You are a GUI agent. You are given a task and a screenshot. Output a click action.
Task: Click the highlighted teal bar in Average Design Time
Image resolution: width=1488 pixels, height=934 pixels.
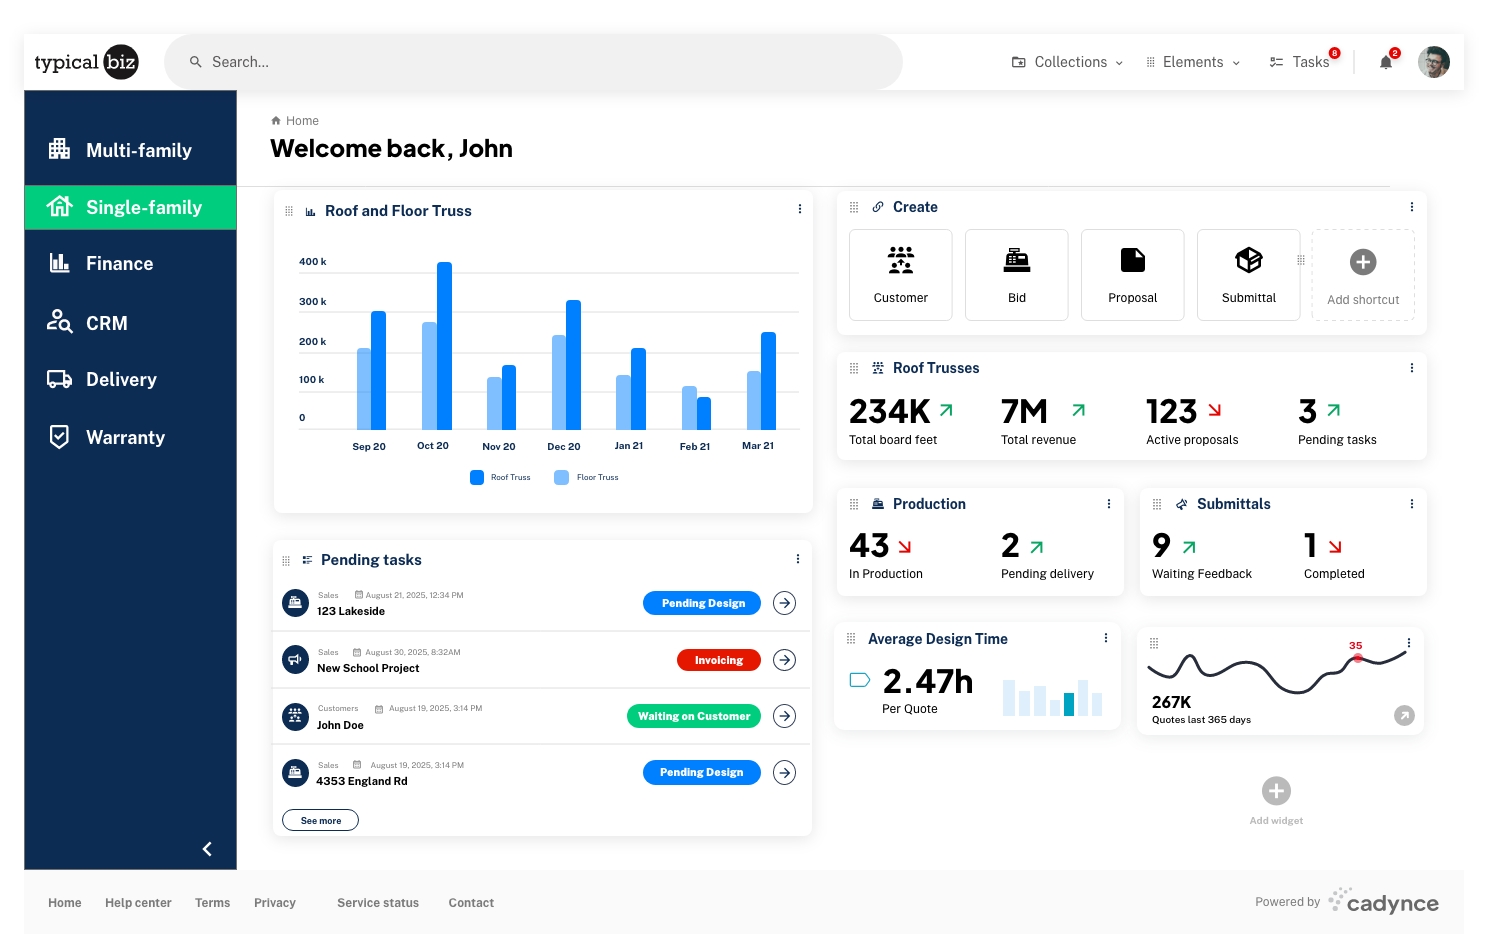1069,704
